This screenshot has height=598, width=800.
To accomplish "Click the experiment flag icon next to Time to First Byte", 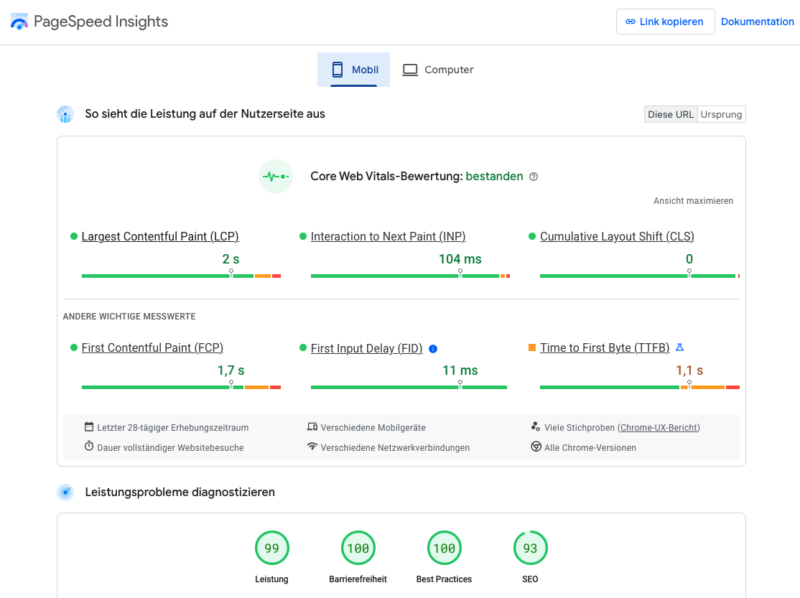I will click(x=679, y=347).
